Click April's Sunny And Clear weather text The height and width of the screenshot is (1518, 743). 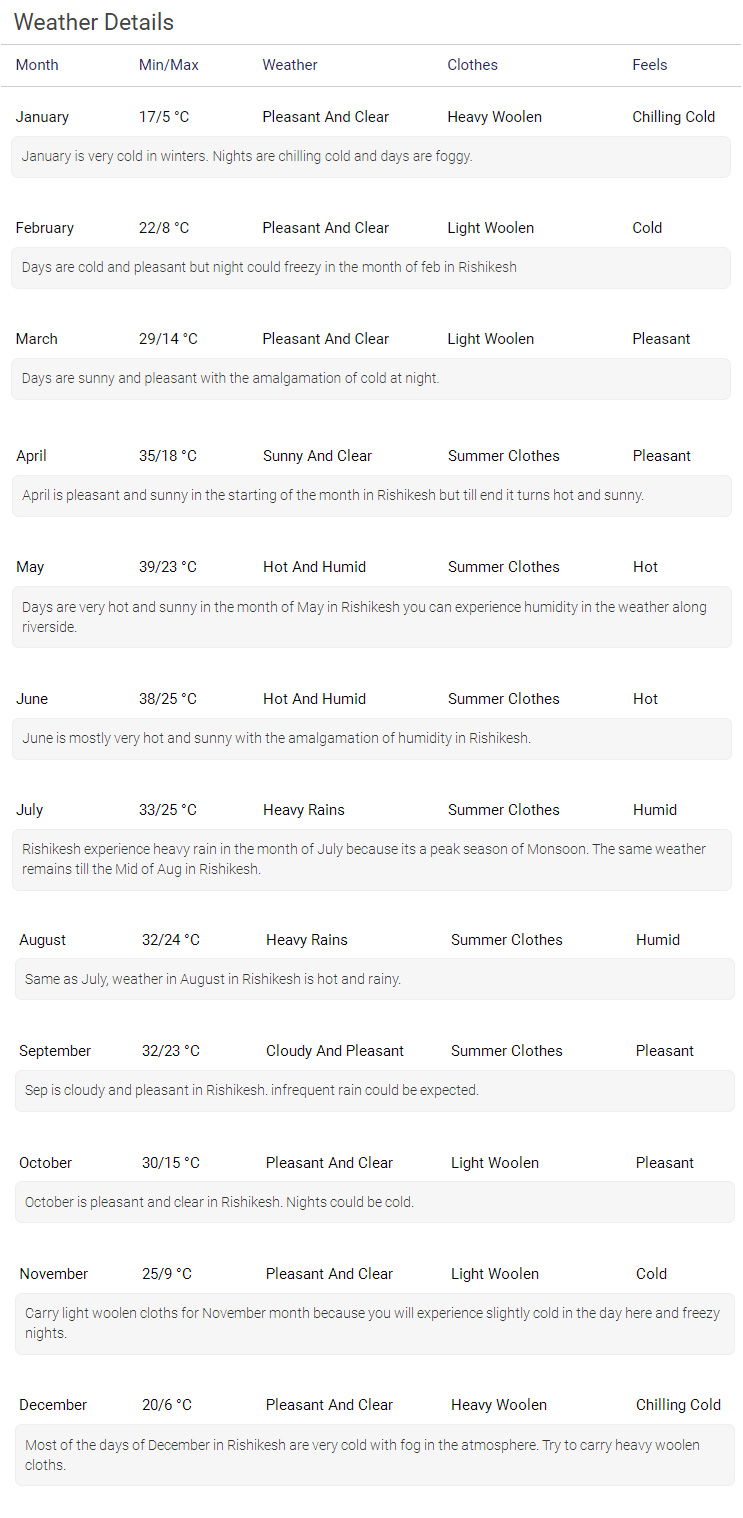click(x=317, y=456)
